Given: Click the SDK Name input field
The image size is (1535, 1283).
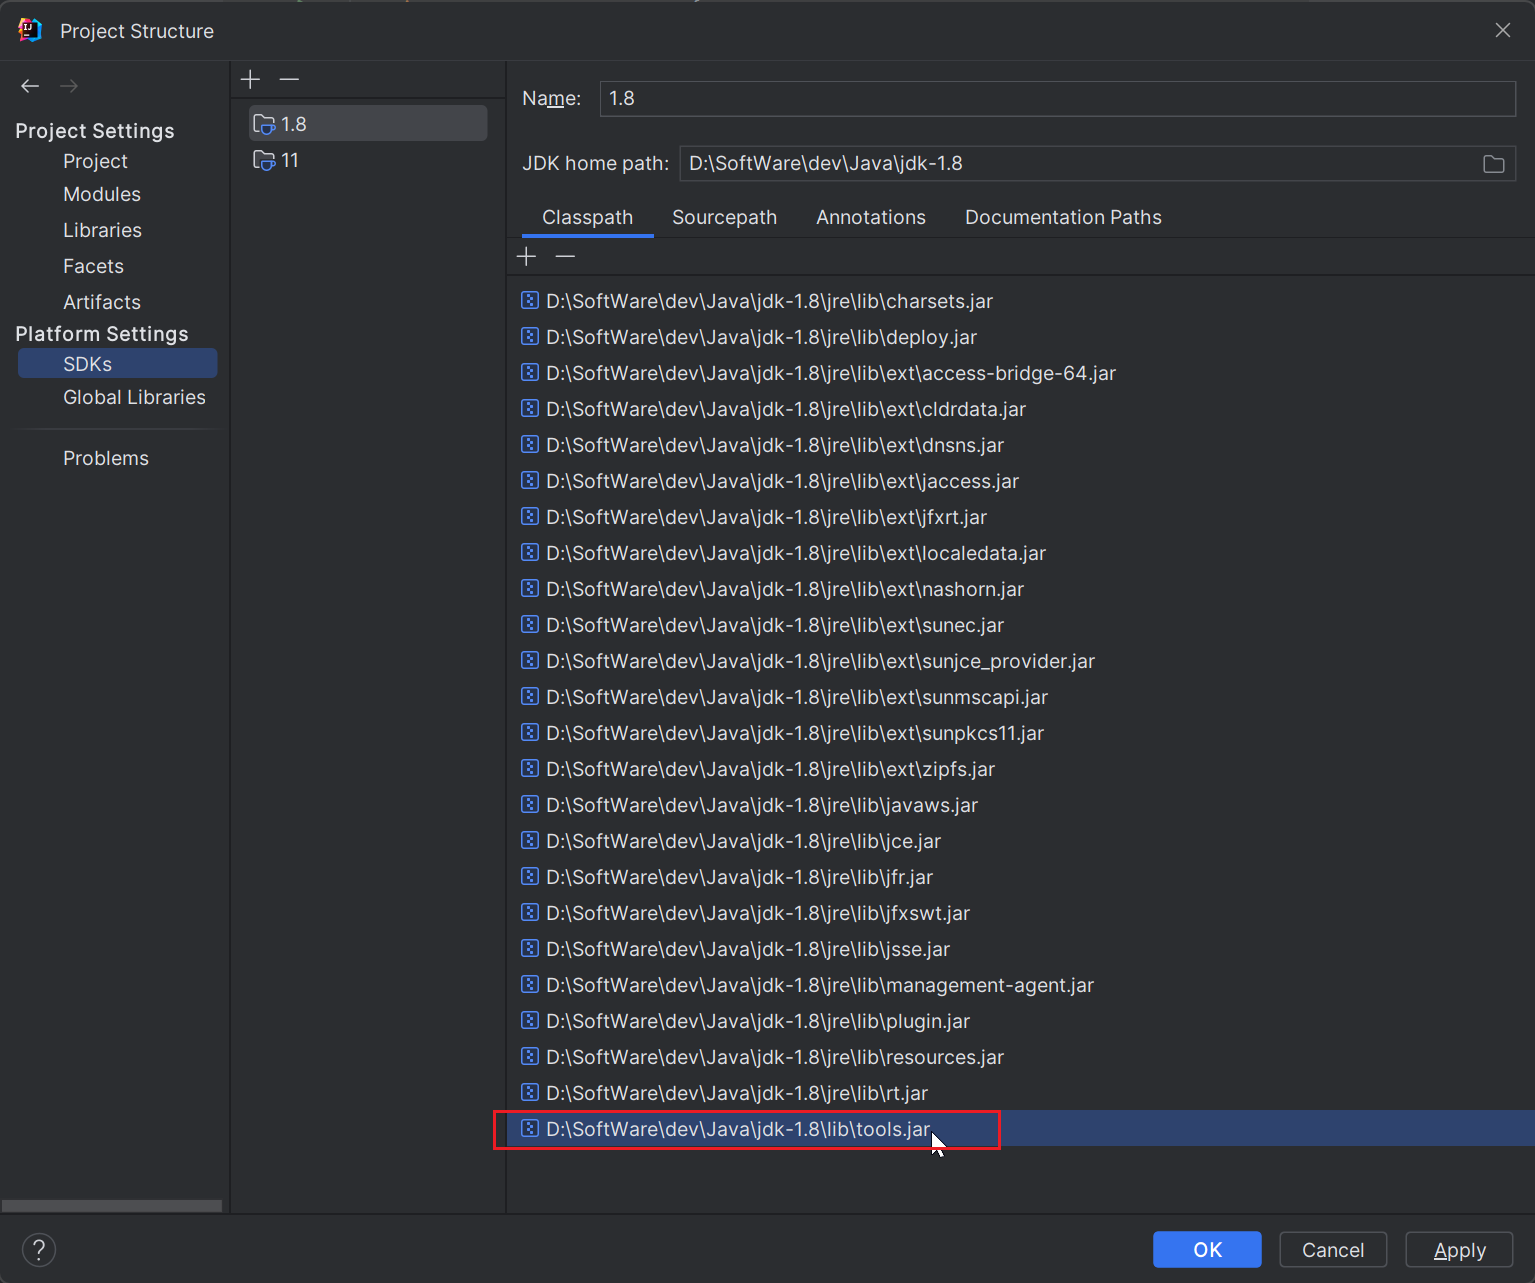Looking at the screenshot, I should tap(1057, 98).
